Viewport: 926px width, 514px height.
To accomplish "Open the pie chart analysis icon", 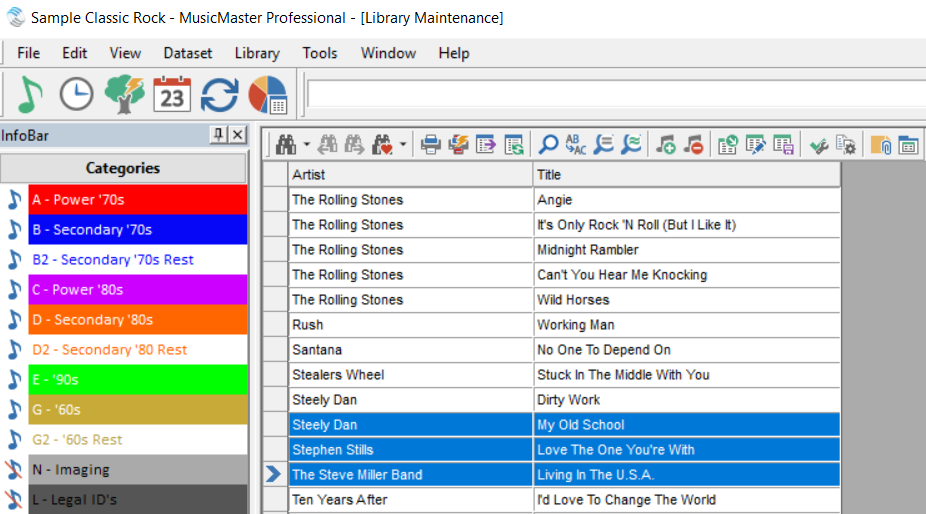I will (268, 95).
